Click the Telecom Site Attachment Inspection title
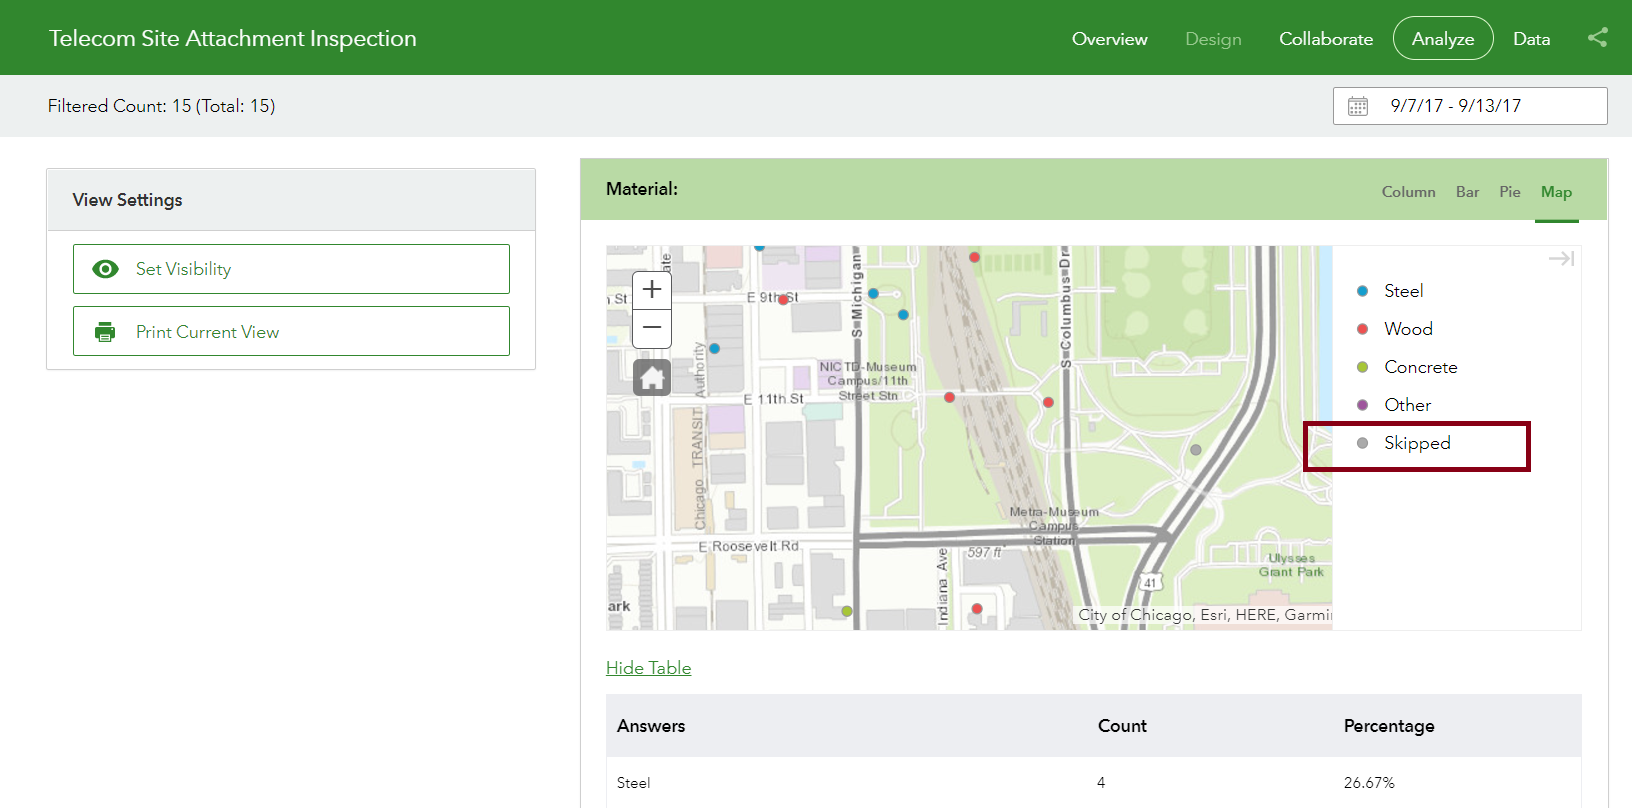1632x808 pixels. [233, 38]
